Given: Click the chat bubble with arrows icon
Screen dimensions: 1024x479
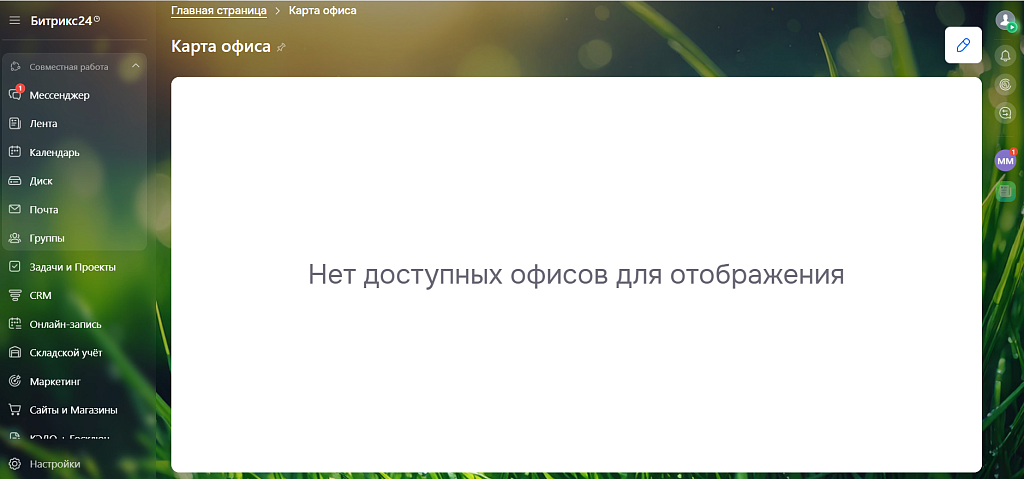Looking at the screenshot, I should tap(1006, 113).
